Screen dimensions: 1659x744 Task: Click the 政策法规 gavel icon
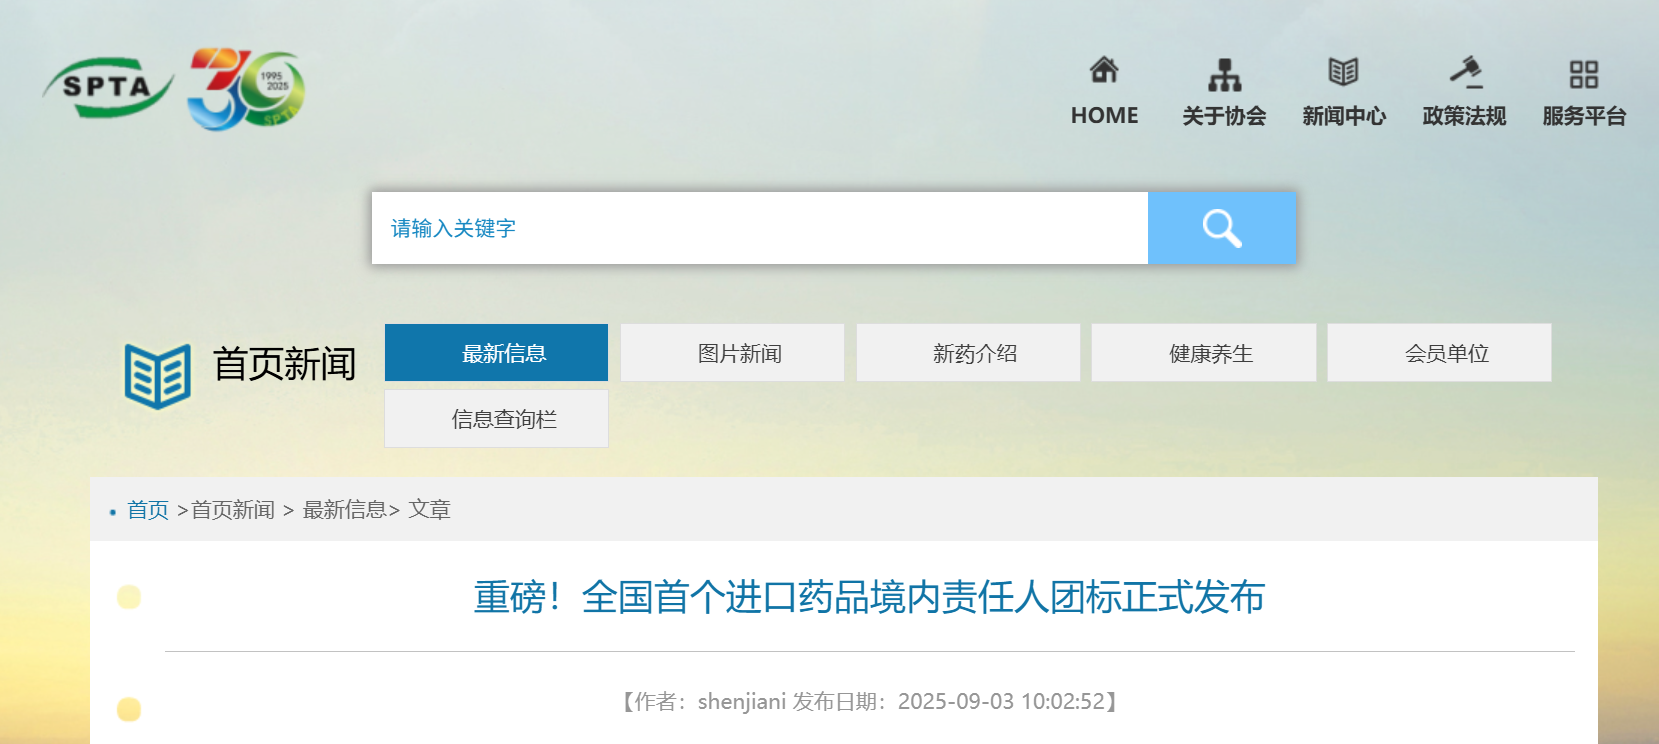(1465, 72)
